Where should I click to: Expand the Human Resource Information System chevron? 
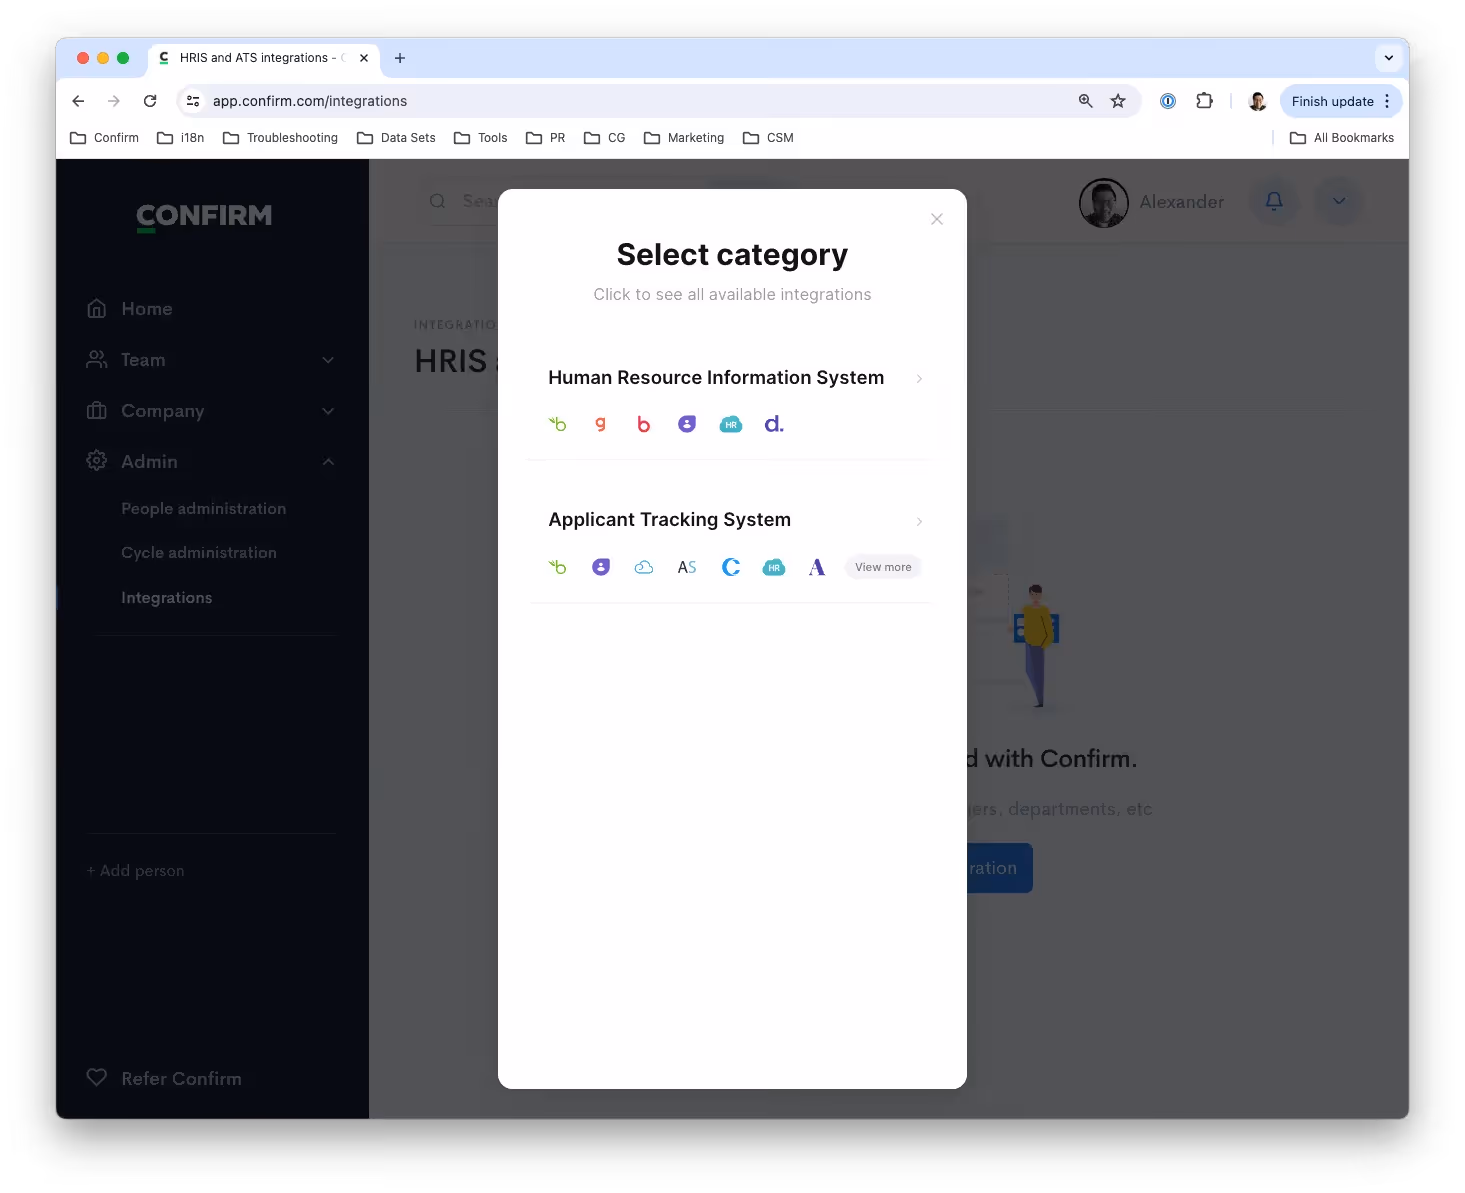919,378
